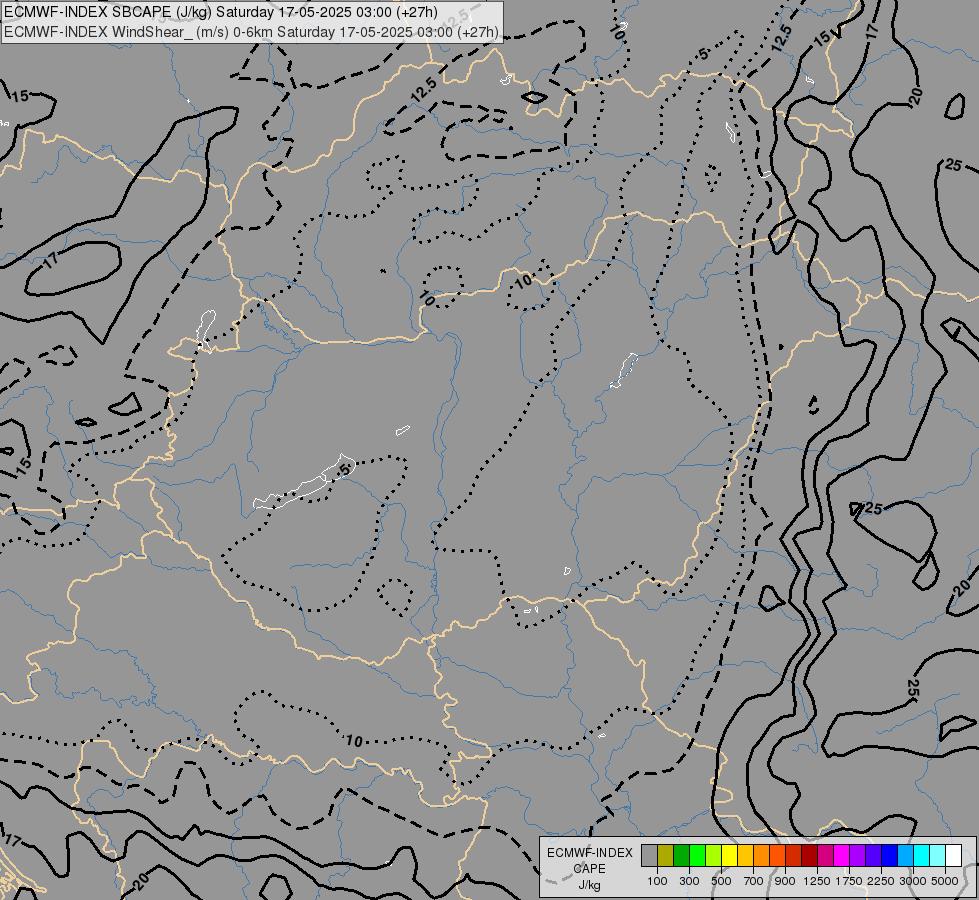The height and width of the screenshot is (900, 979).
Task: Click the olive swatch in the CAPE legend
Action: click(666, 856)
